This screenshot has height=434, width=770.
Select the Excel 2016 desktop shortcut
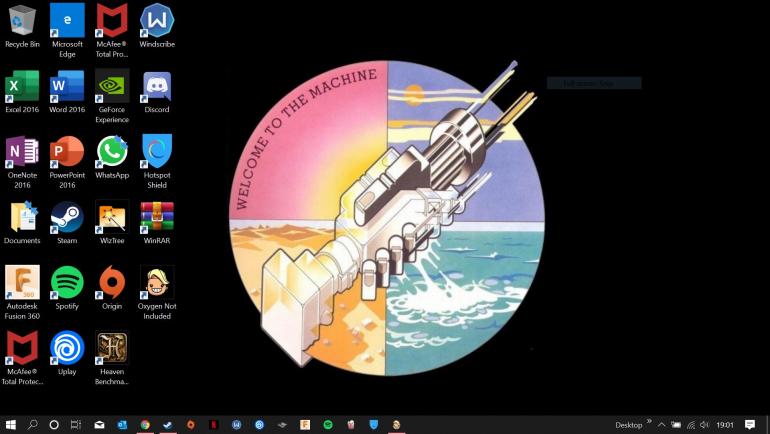click(x=22, y=92)
